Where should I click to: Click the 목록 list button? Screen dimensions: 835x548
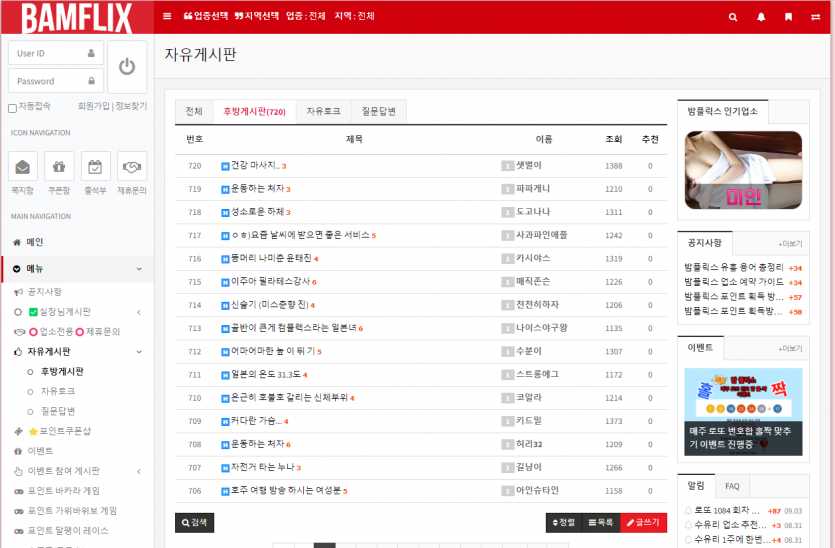(x=601, y=523)
